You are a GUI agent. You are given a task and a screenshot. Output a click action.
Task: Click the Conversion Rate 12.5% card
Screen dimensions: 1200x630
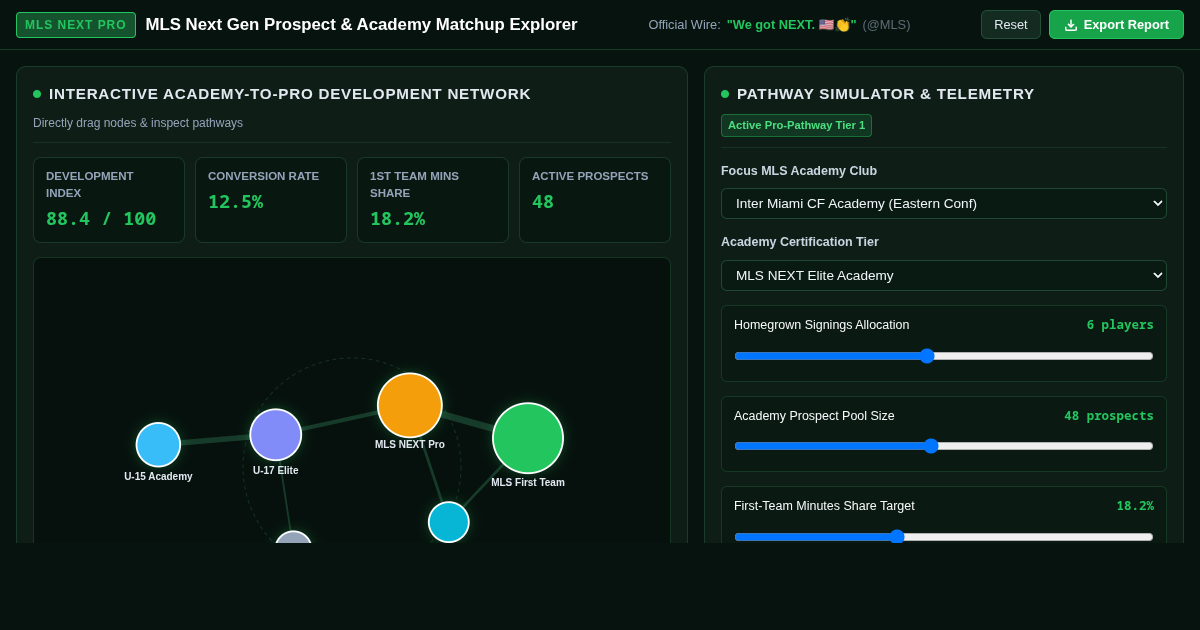(x=271, y=200)
